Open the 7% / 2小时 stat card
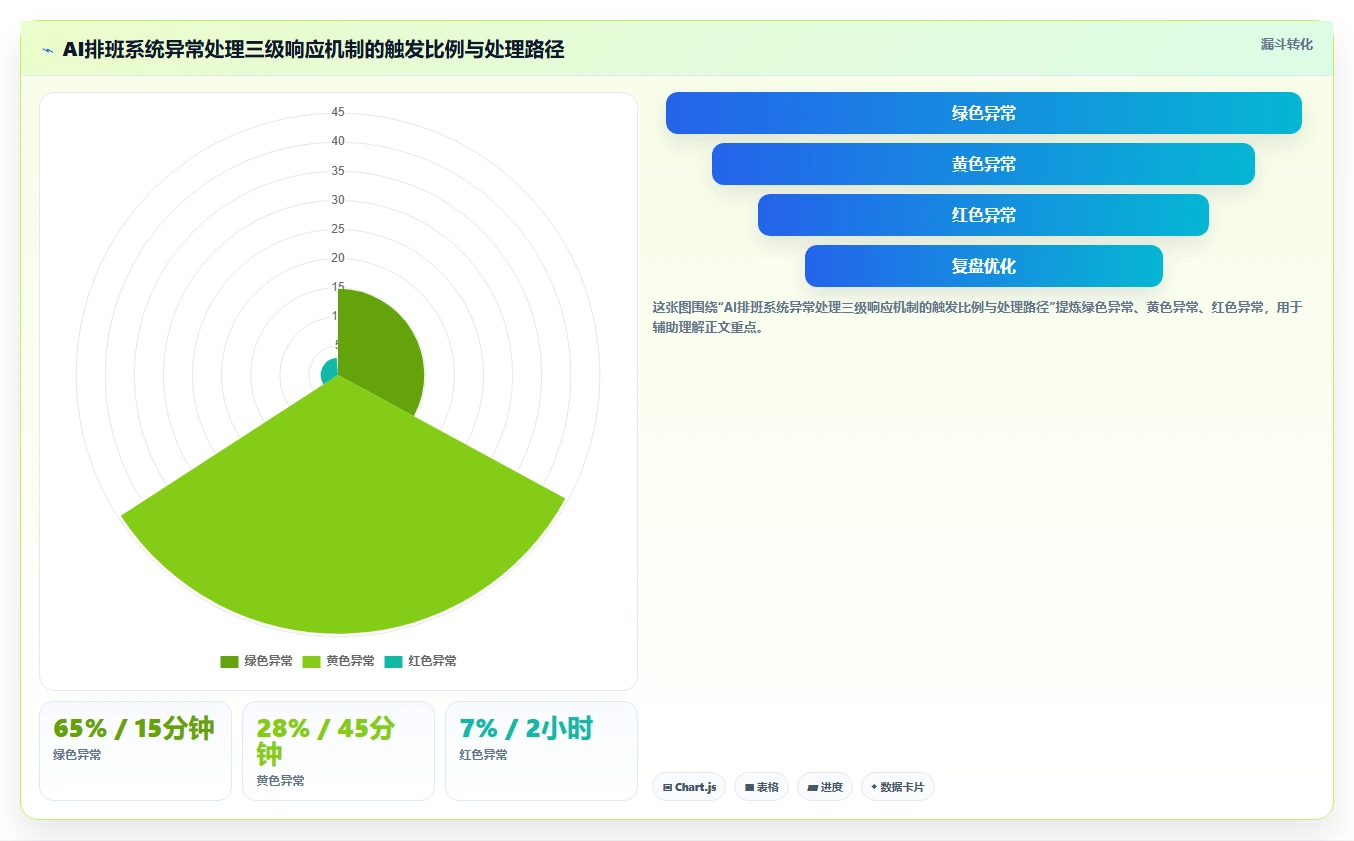The height and width of the screenshot is (841, 1354). 541,751
